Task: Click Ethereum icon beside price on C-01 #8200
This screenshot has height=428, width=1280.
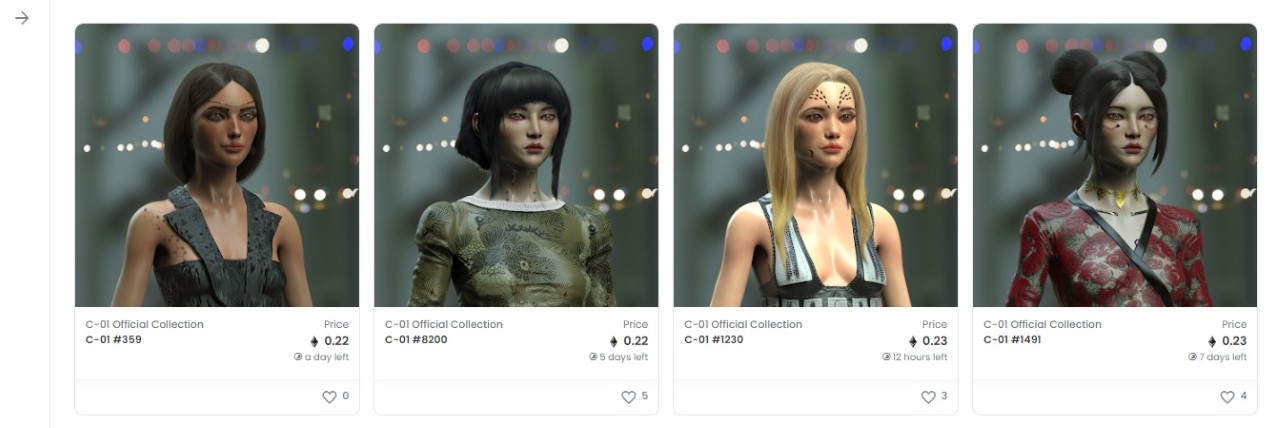Action: [613, 341]
